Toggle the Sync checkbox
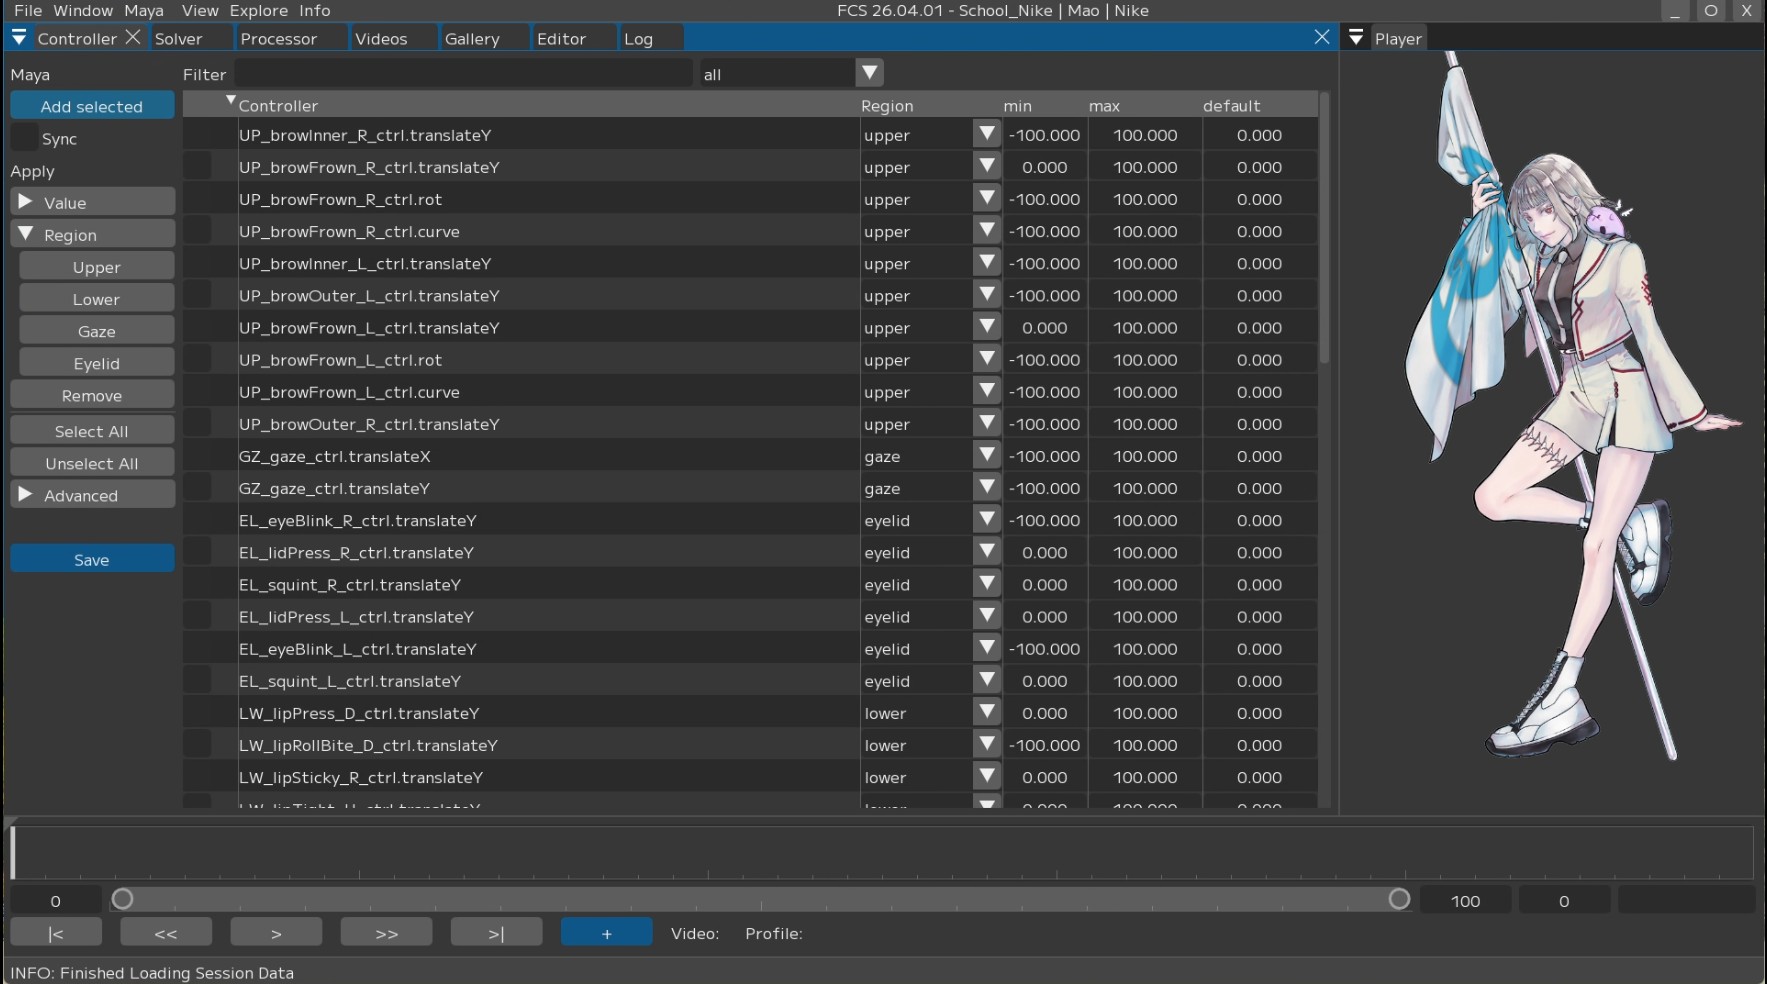This screenshot has height=984, width=1767. pos(24,138)
